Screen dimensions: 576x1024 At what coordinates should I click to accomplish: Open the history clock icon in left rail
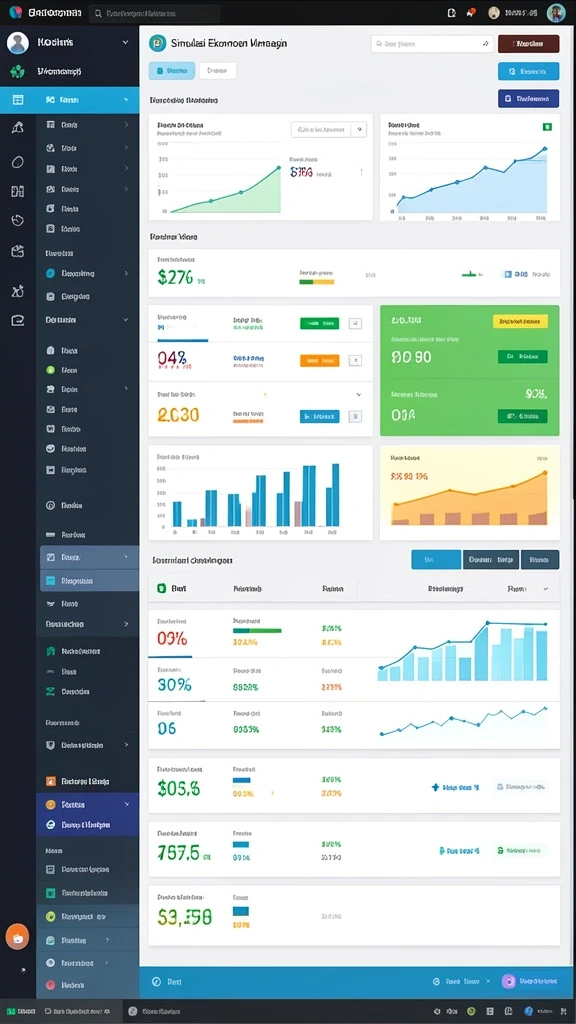(18, 220)
